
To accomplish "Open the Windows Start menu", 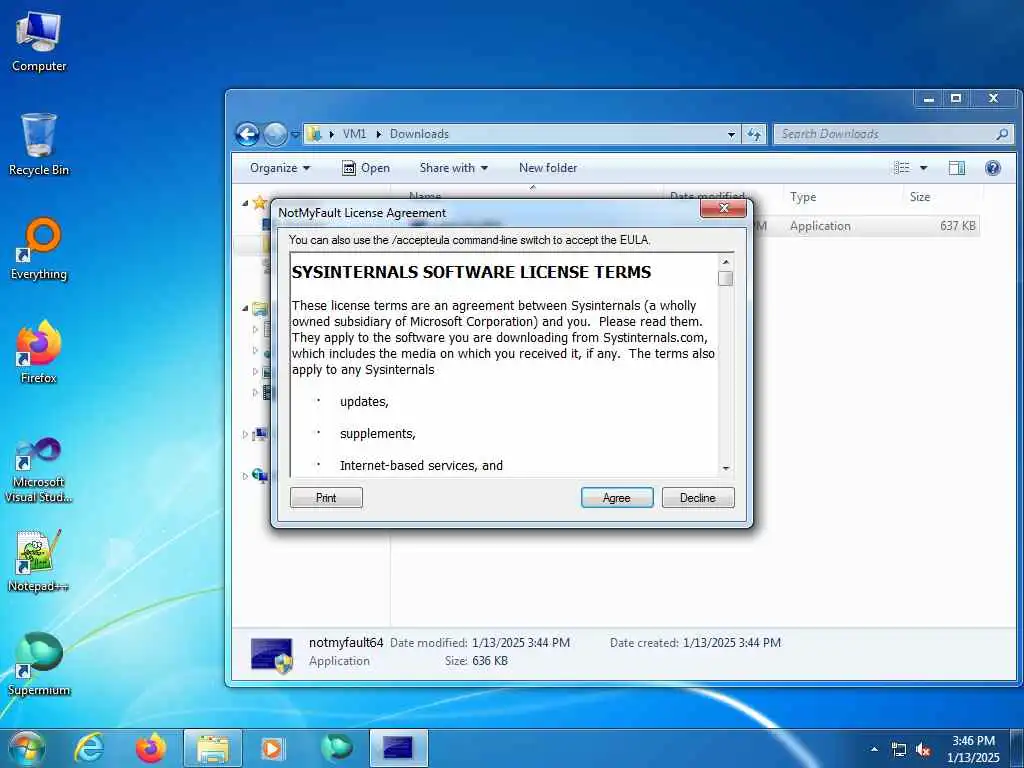I will pyautogui.click(x=26, y=748).
